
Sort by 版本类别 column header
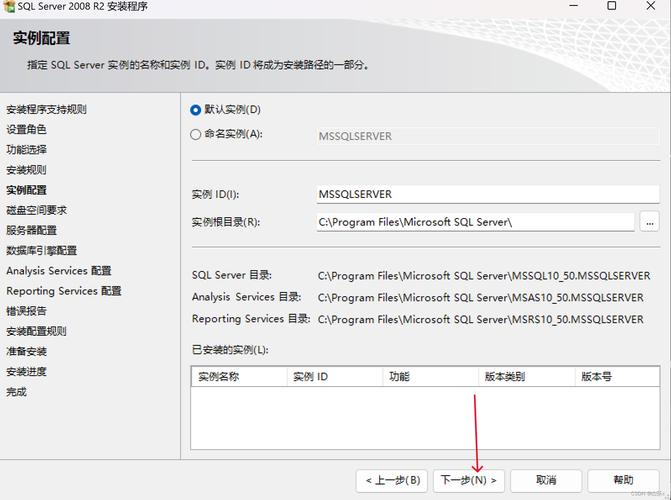pos(526,377)
